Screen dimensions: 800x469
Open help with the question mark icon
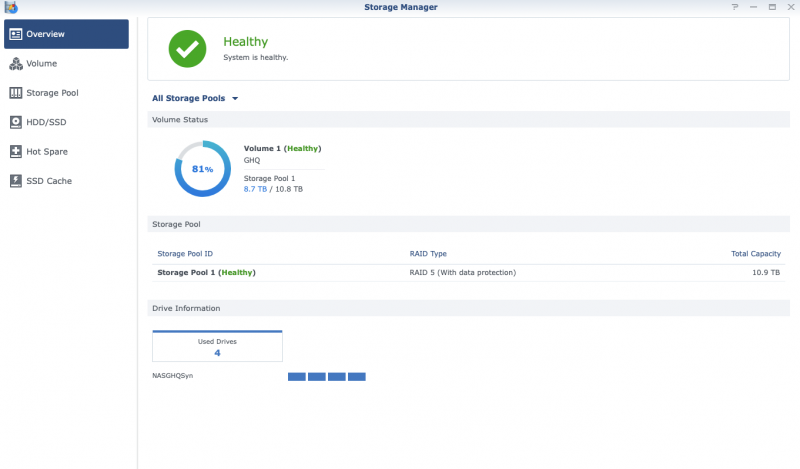click(x=735, y=7)
